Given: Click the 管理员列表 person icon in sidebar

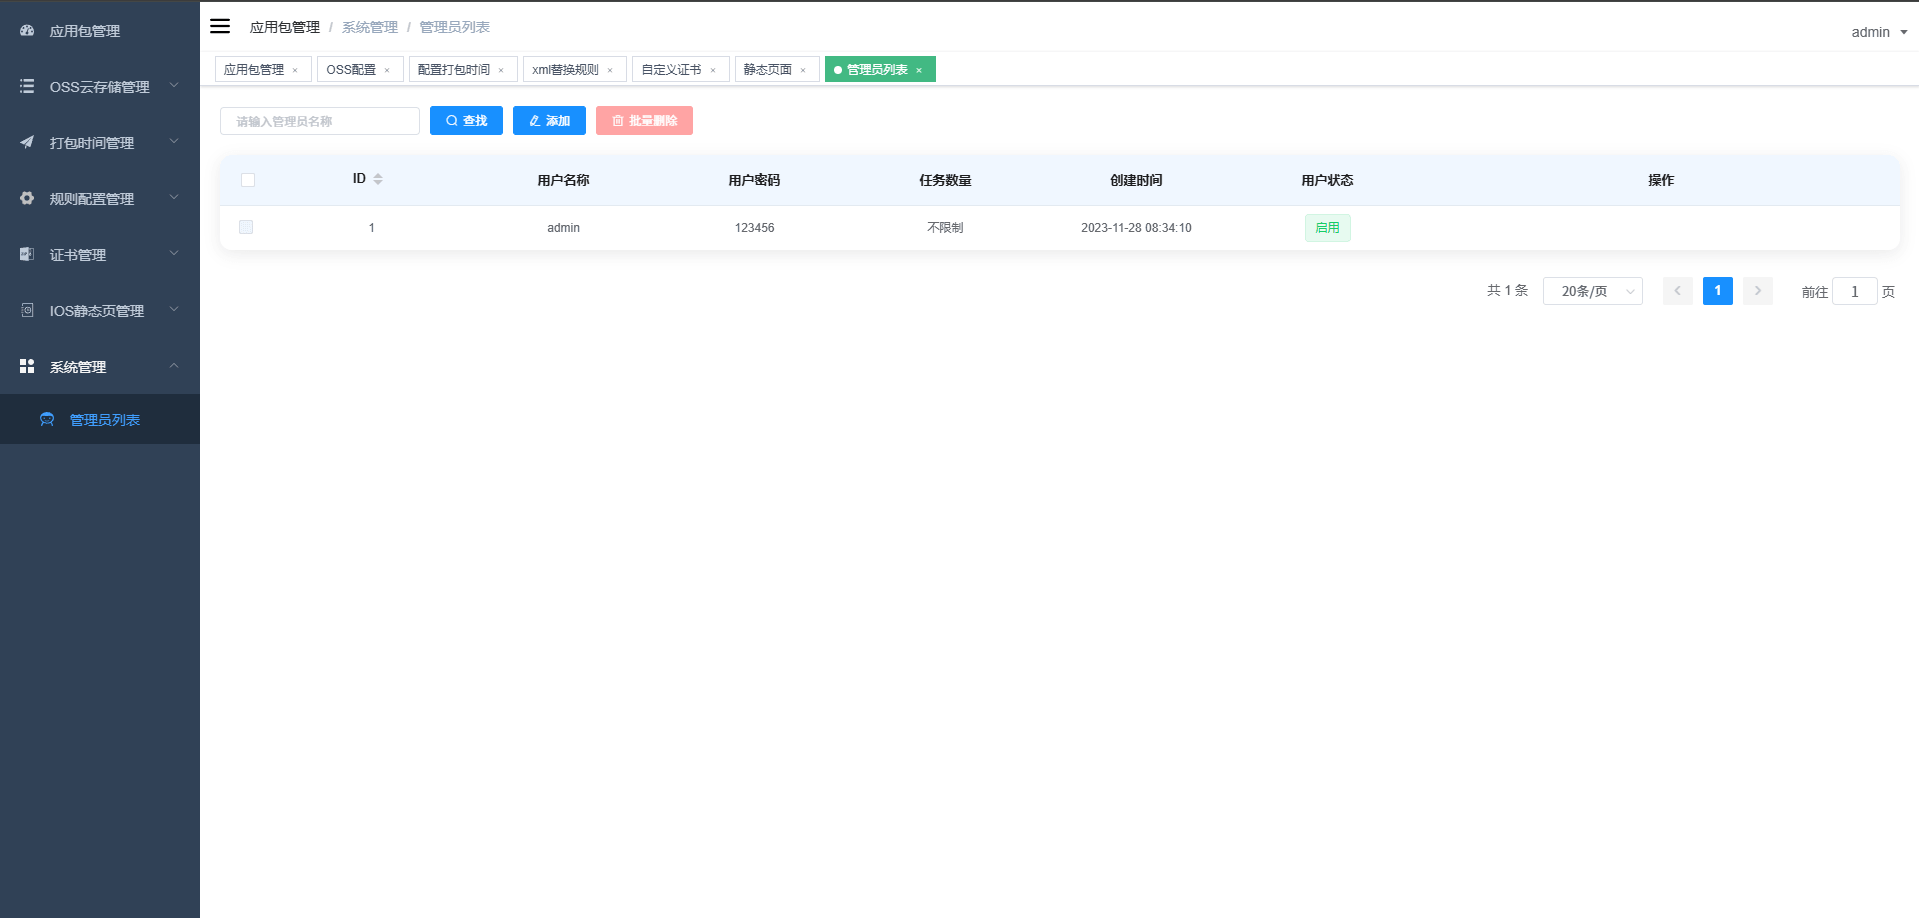Looking at the screenshot, I should 47,419.
